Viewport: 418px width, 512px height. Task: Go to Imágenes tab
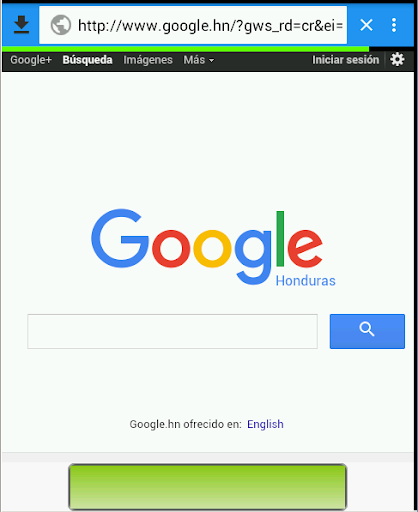coord(148,60)
